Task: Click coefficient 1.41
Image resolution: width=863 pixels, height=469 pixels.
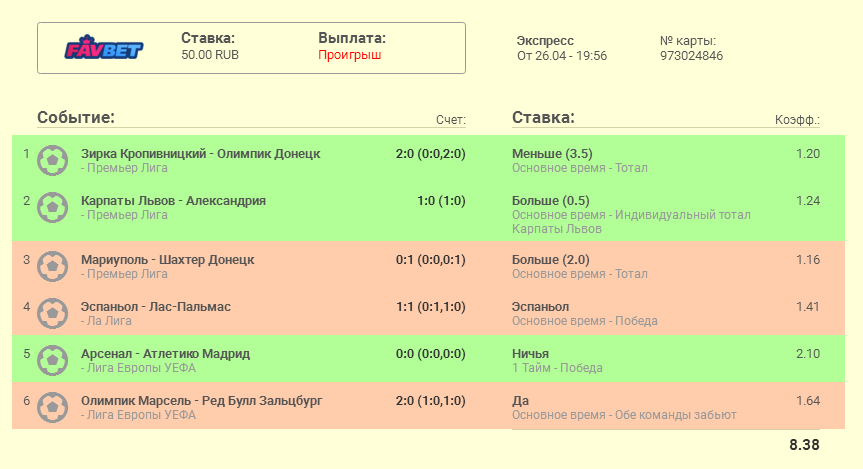Action: [808, 307]
